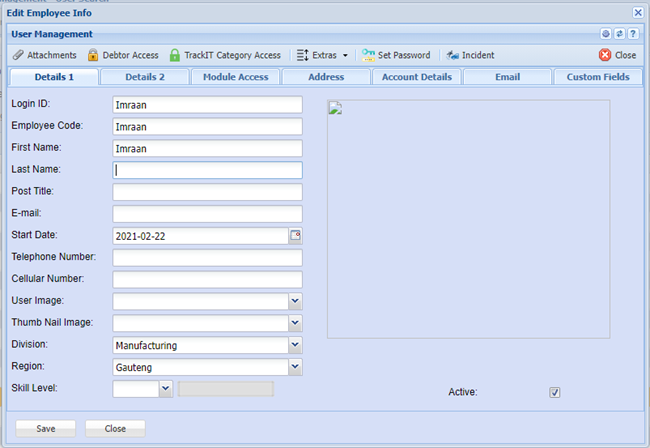Open the Skill Level combo box
Image resolution: width=650 pixels, height=448 pixels.
[166, 388]
